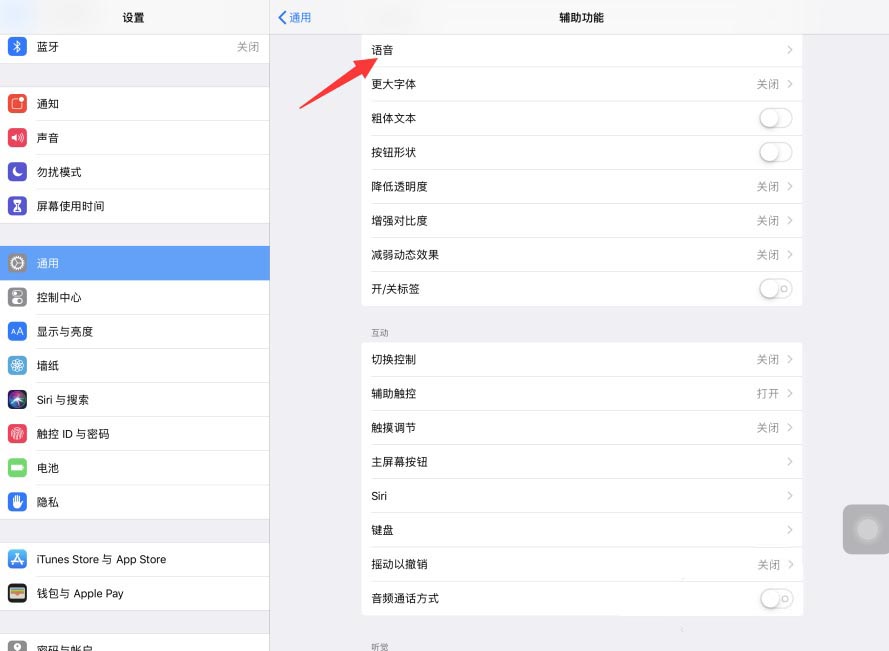Open 触控 ID 与密码 settings label

click(73, 434)
